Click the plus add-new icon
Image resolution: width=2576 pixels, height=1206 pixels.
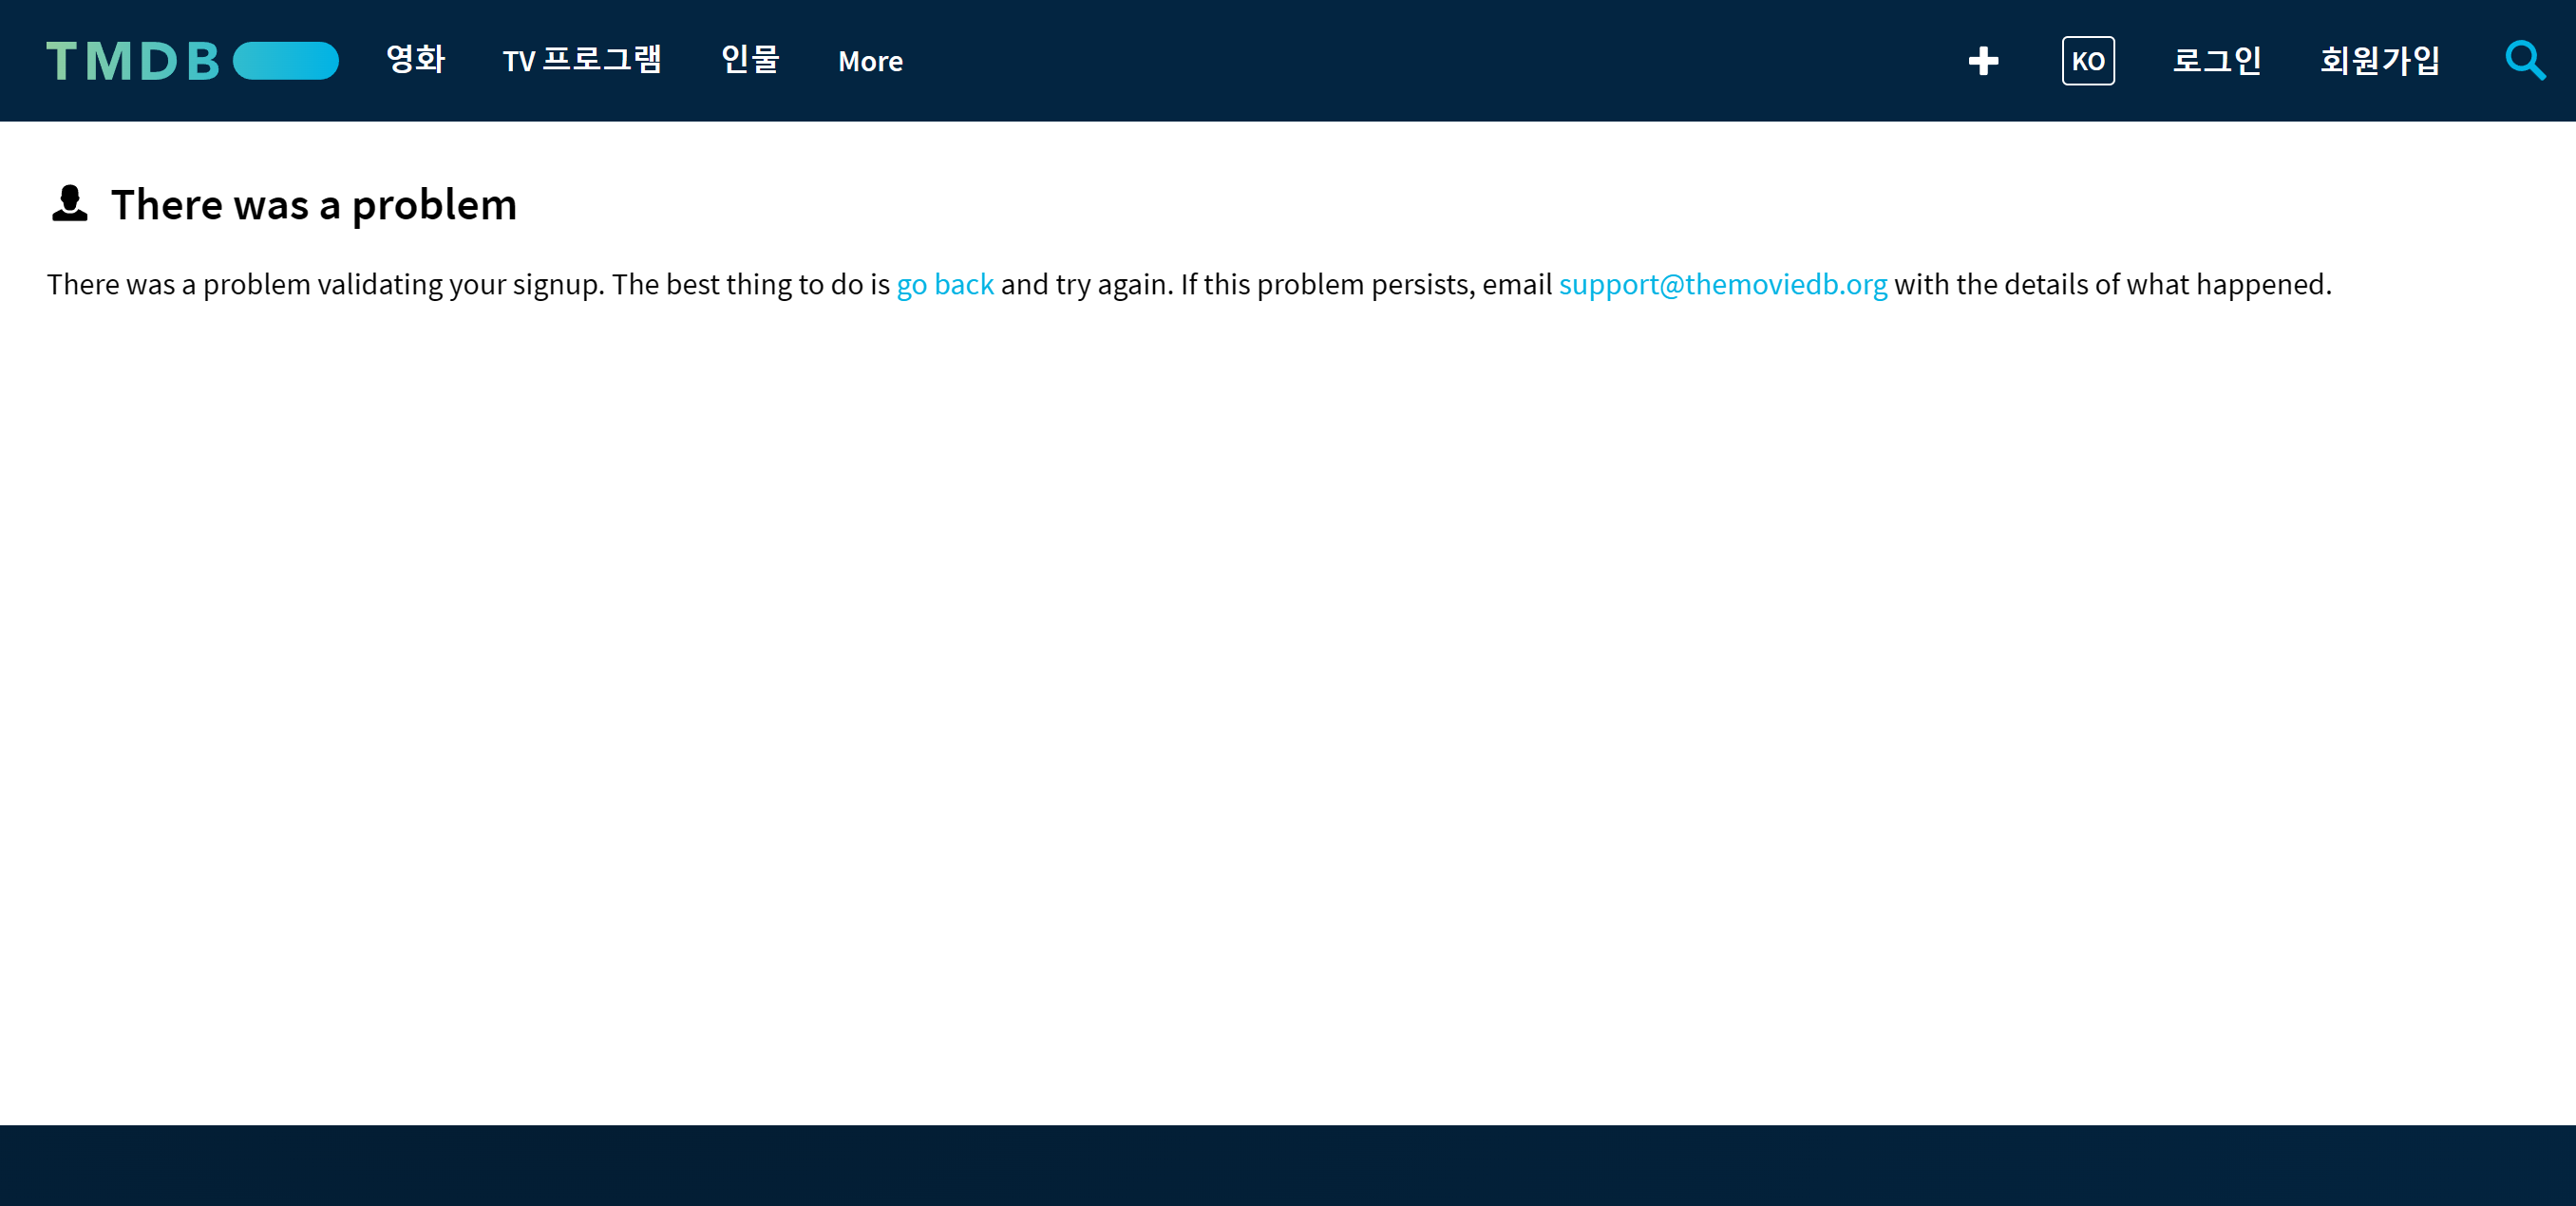click(1983, 61)
